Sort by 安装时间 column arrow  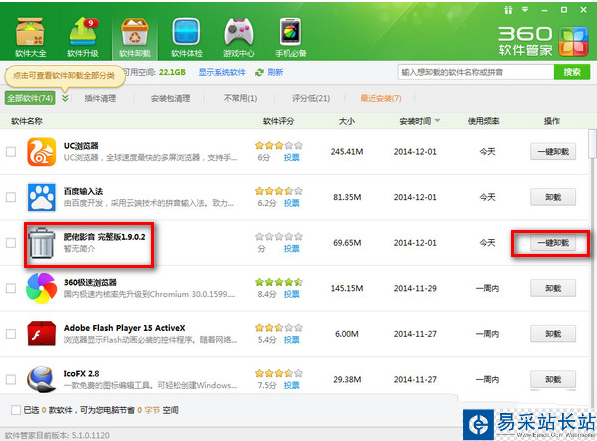coord(437,121)
